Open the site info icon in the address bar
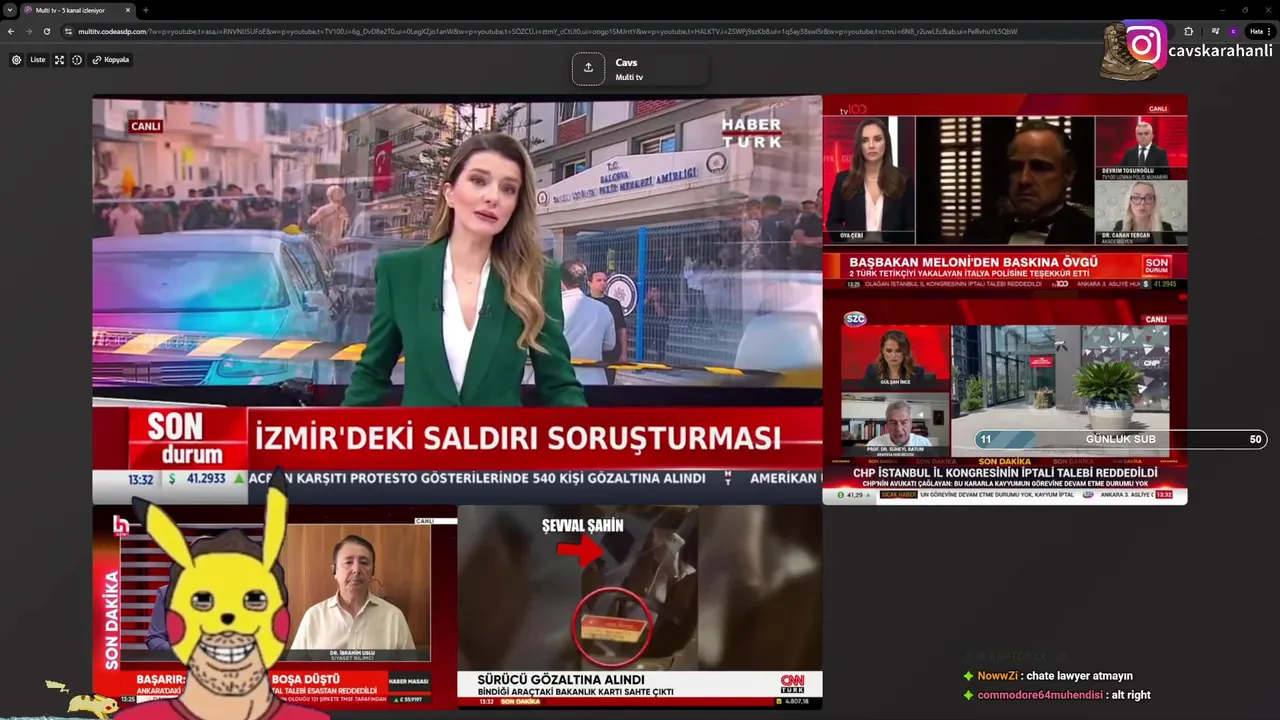Screen dimensions: 1280x720 click(68, 31)
